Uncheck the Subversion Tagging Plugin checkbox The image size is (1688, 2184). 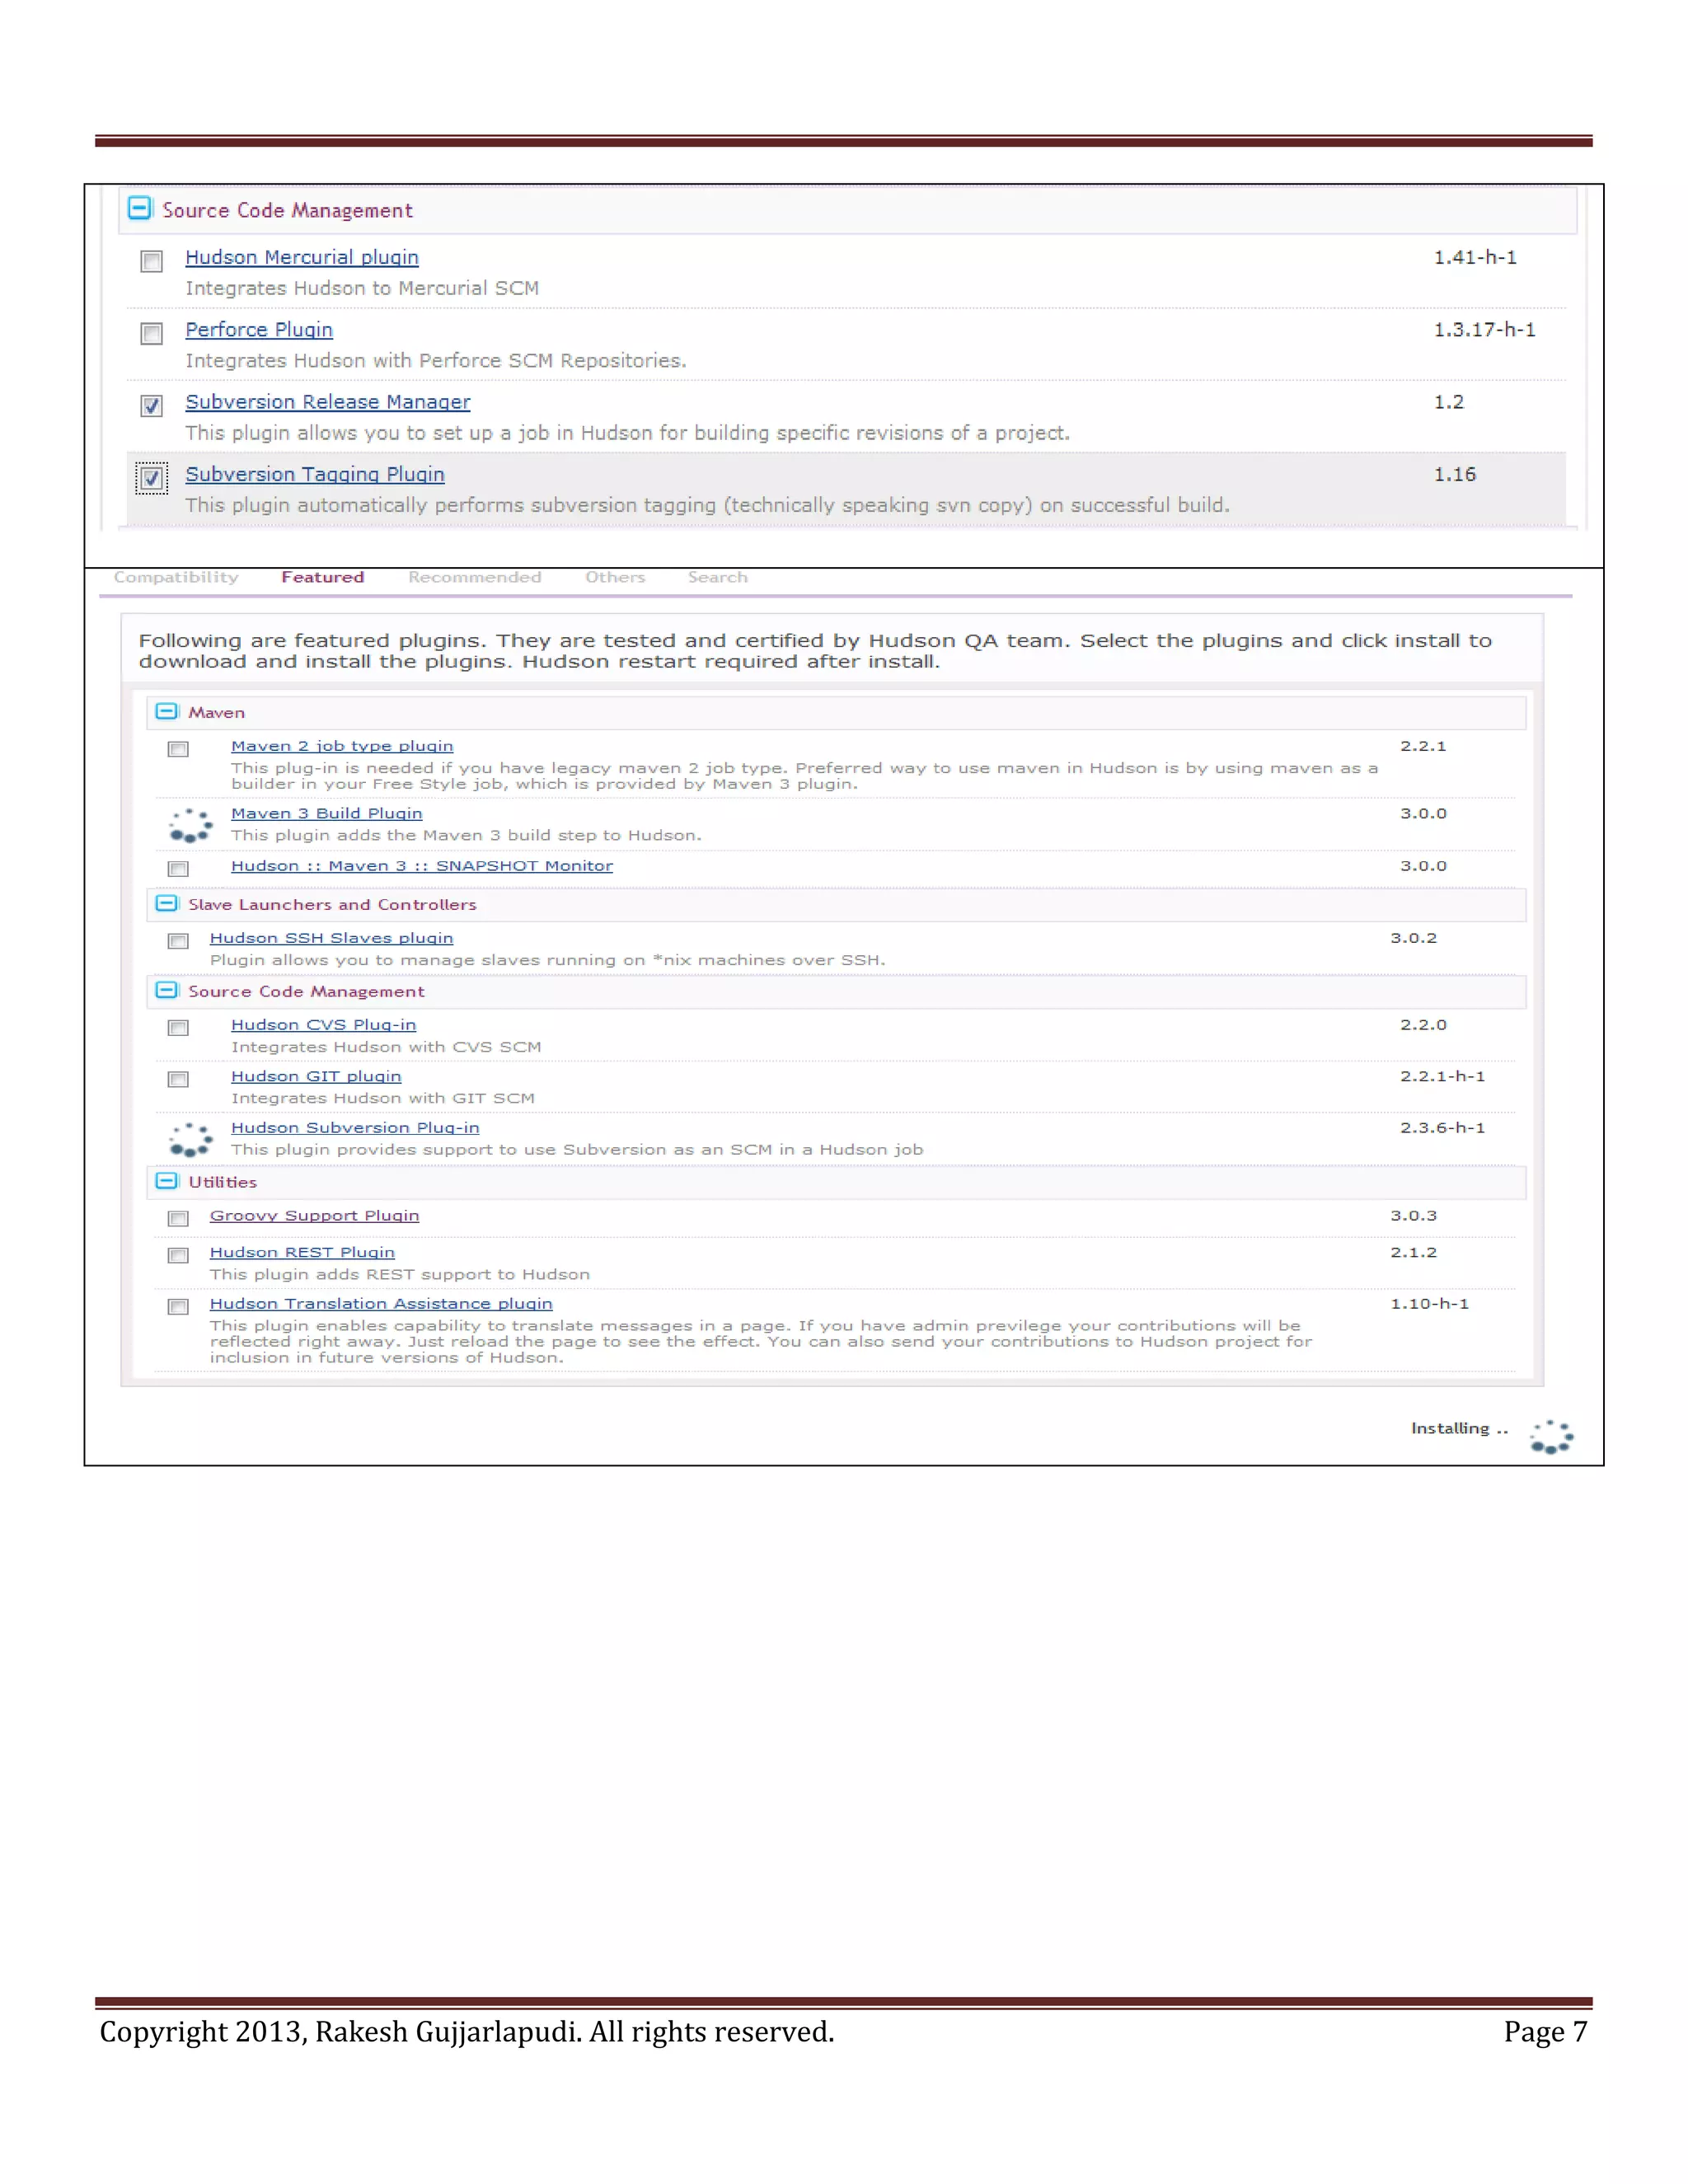click(152, 478)
